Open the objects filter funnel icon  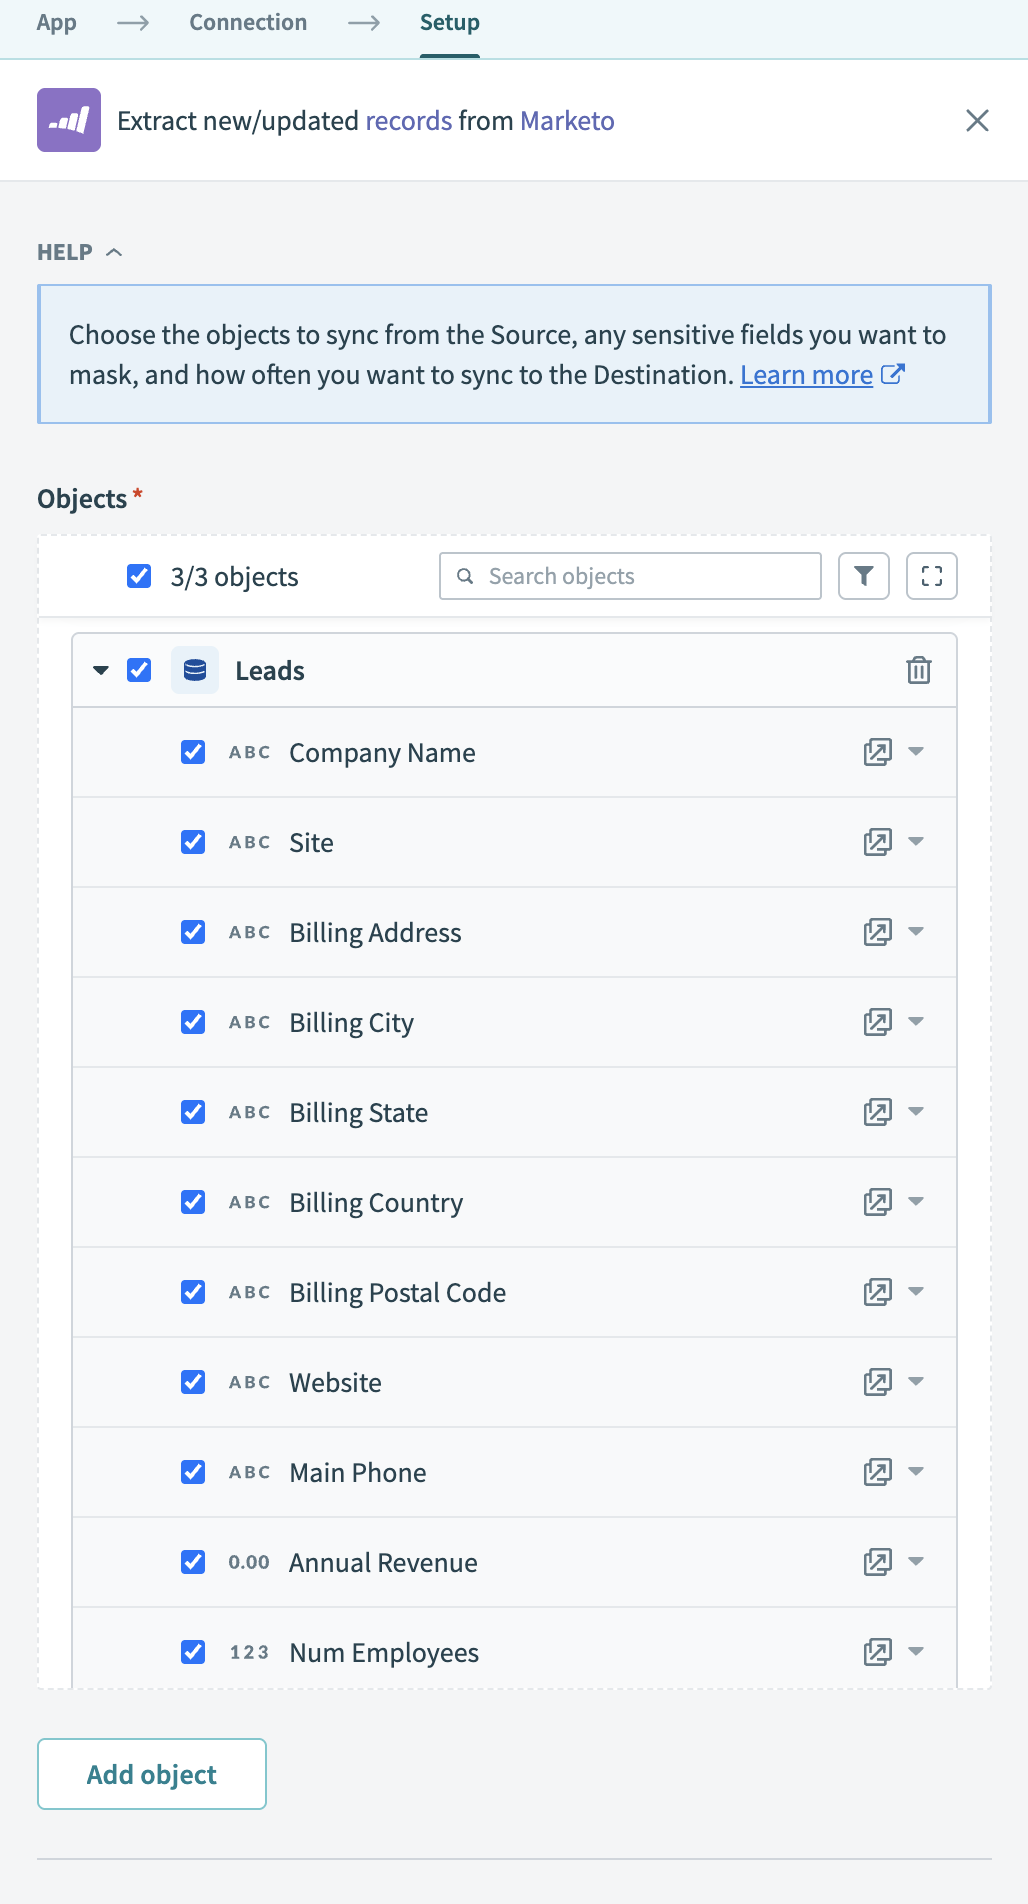click(x=863, y=576)
